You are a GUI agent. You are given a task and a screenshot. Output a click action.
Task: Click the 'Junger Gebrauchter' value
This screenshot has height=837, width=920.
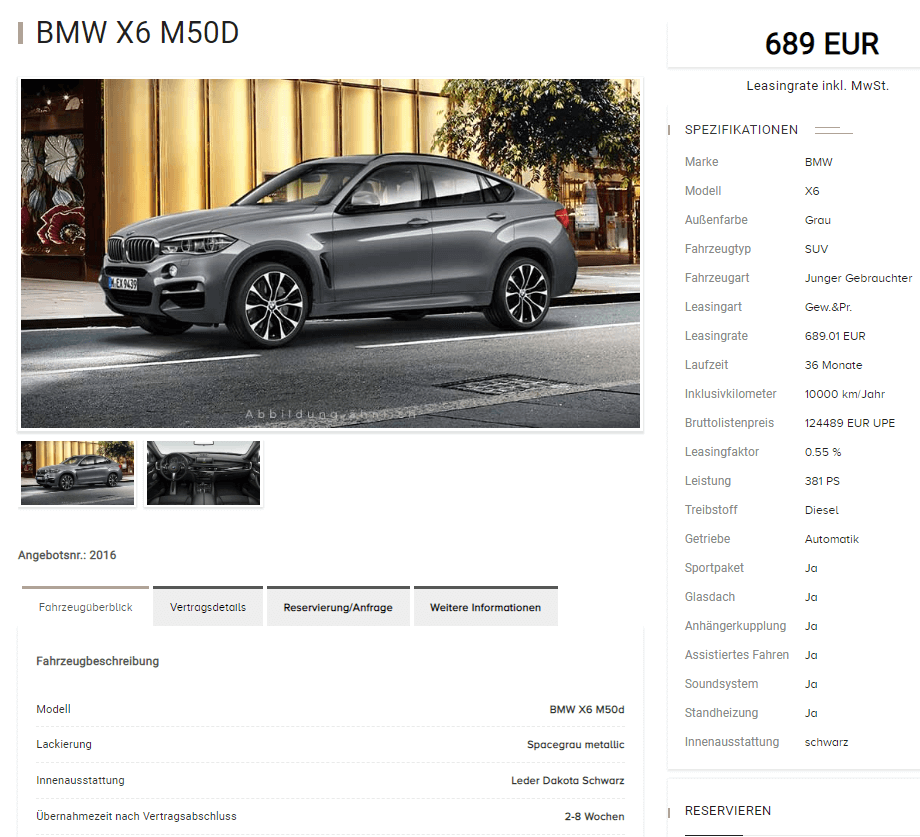[858, 278]
